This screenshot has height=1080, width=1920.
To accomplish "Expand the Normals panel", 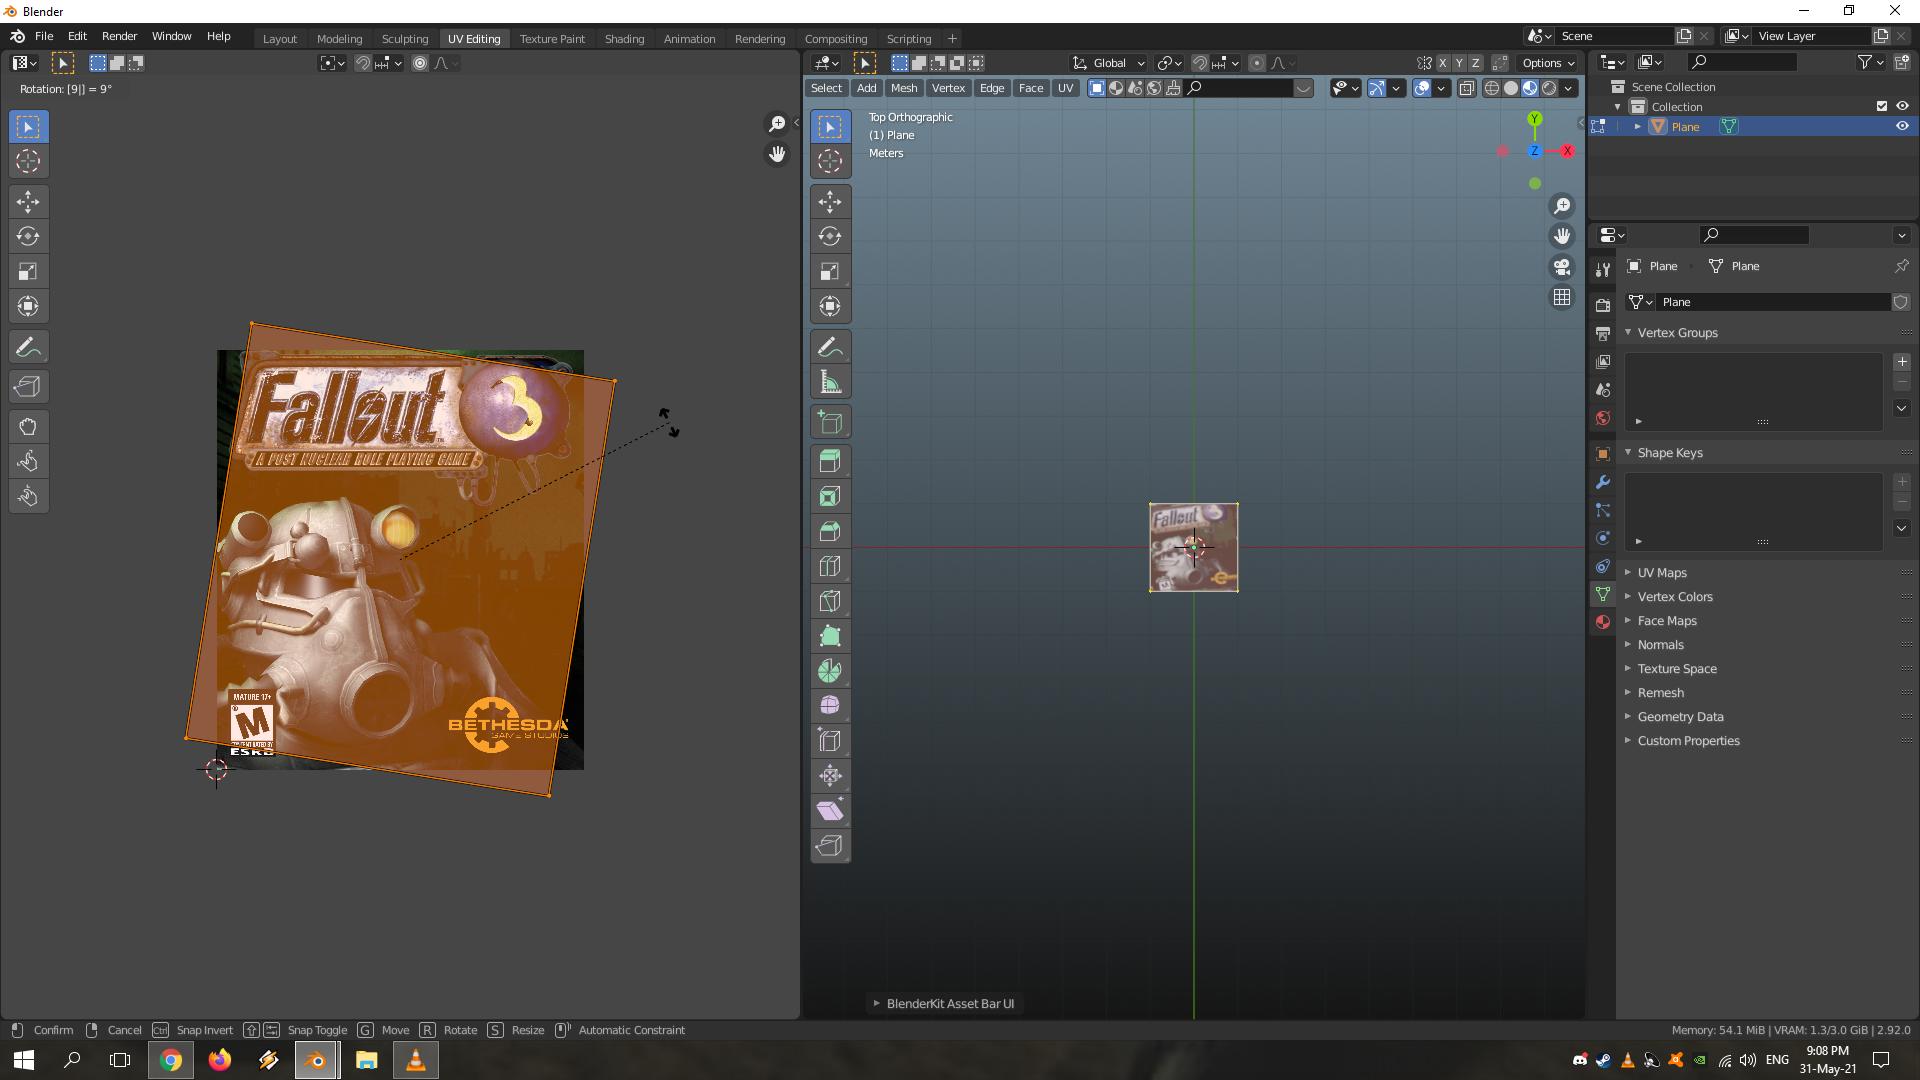I will point(1661,645).
